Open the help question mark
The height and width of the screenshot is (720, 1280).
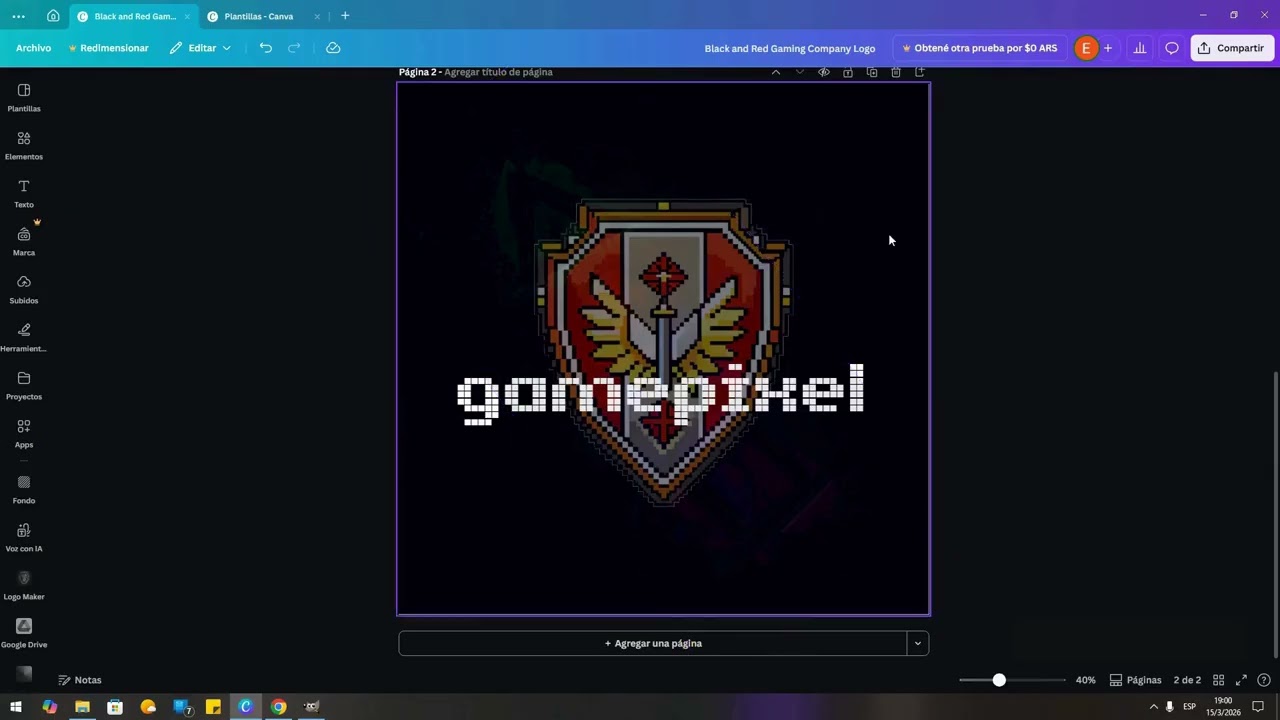pos(1264,680)
